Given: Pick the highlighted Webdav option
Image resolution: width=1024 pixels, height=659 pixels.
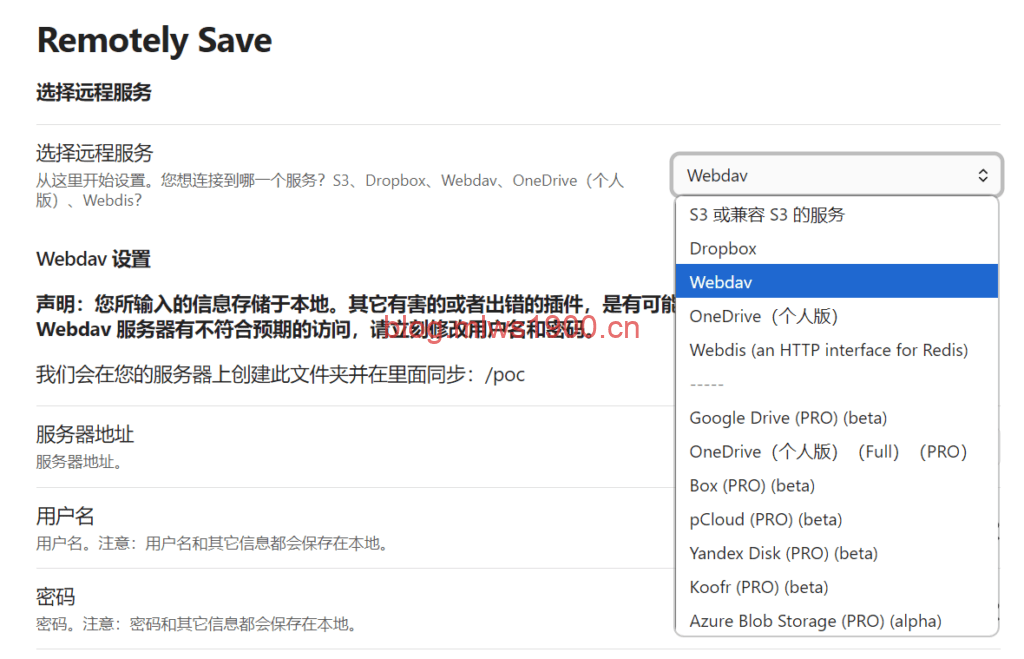Looking at the screenshot, I should click(720, 282).
